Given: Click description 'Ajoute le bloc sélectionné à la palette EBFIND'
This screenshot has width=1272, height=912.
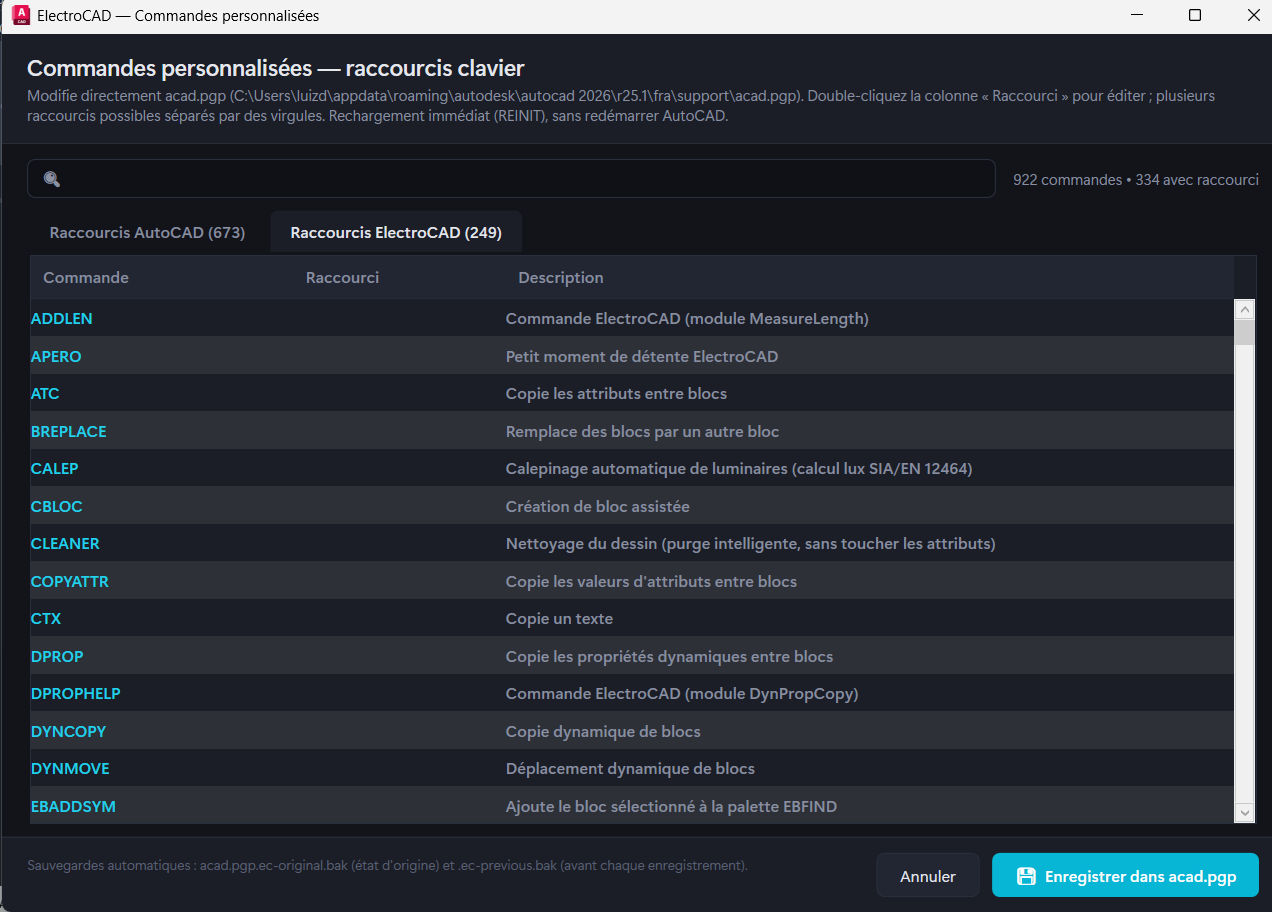Looking at the screenshot, I should click(x=672, y=806).
